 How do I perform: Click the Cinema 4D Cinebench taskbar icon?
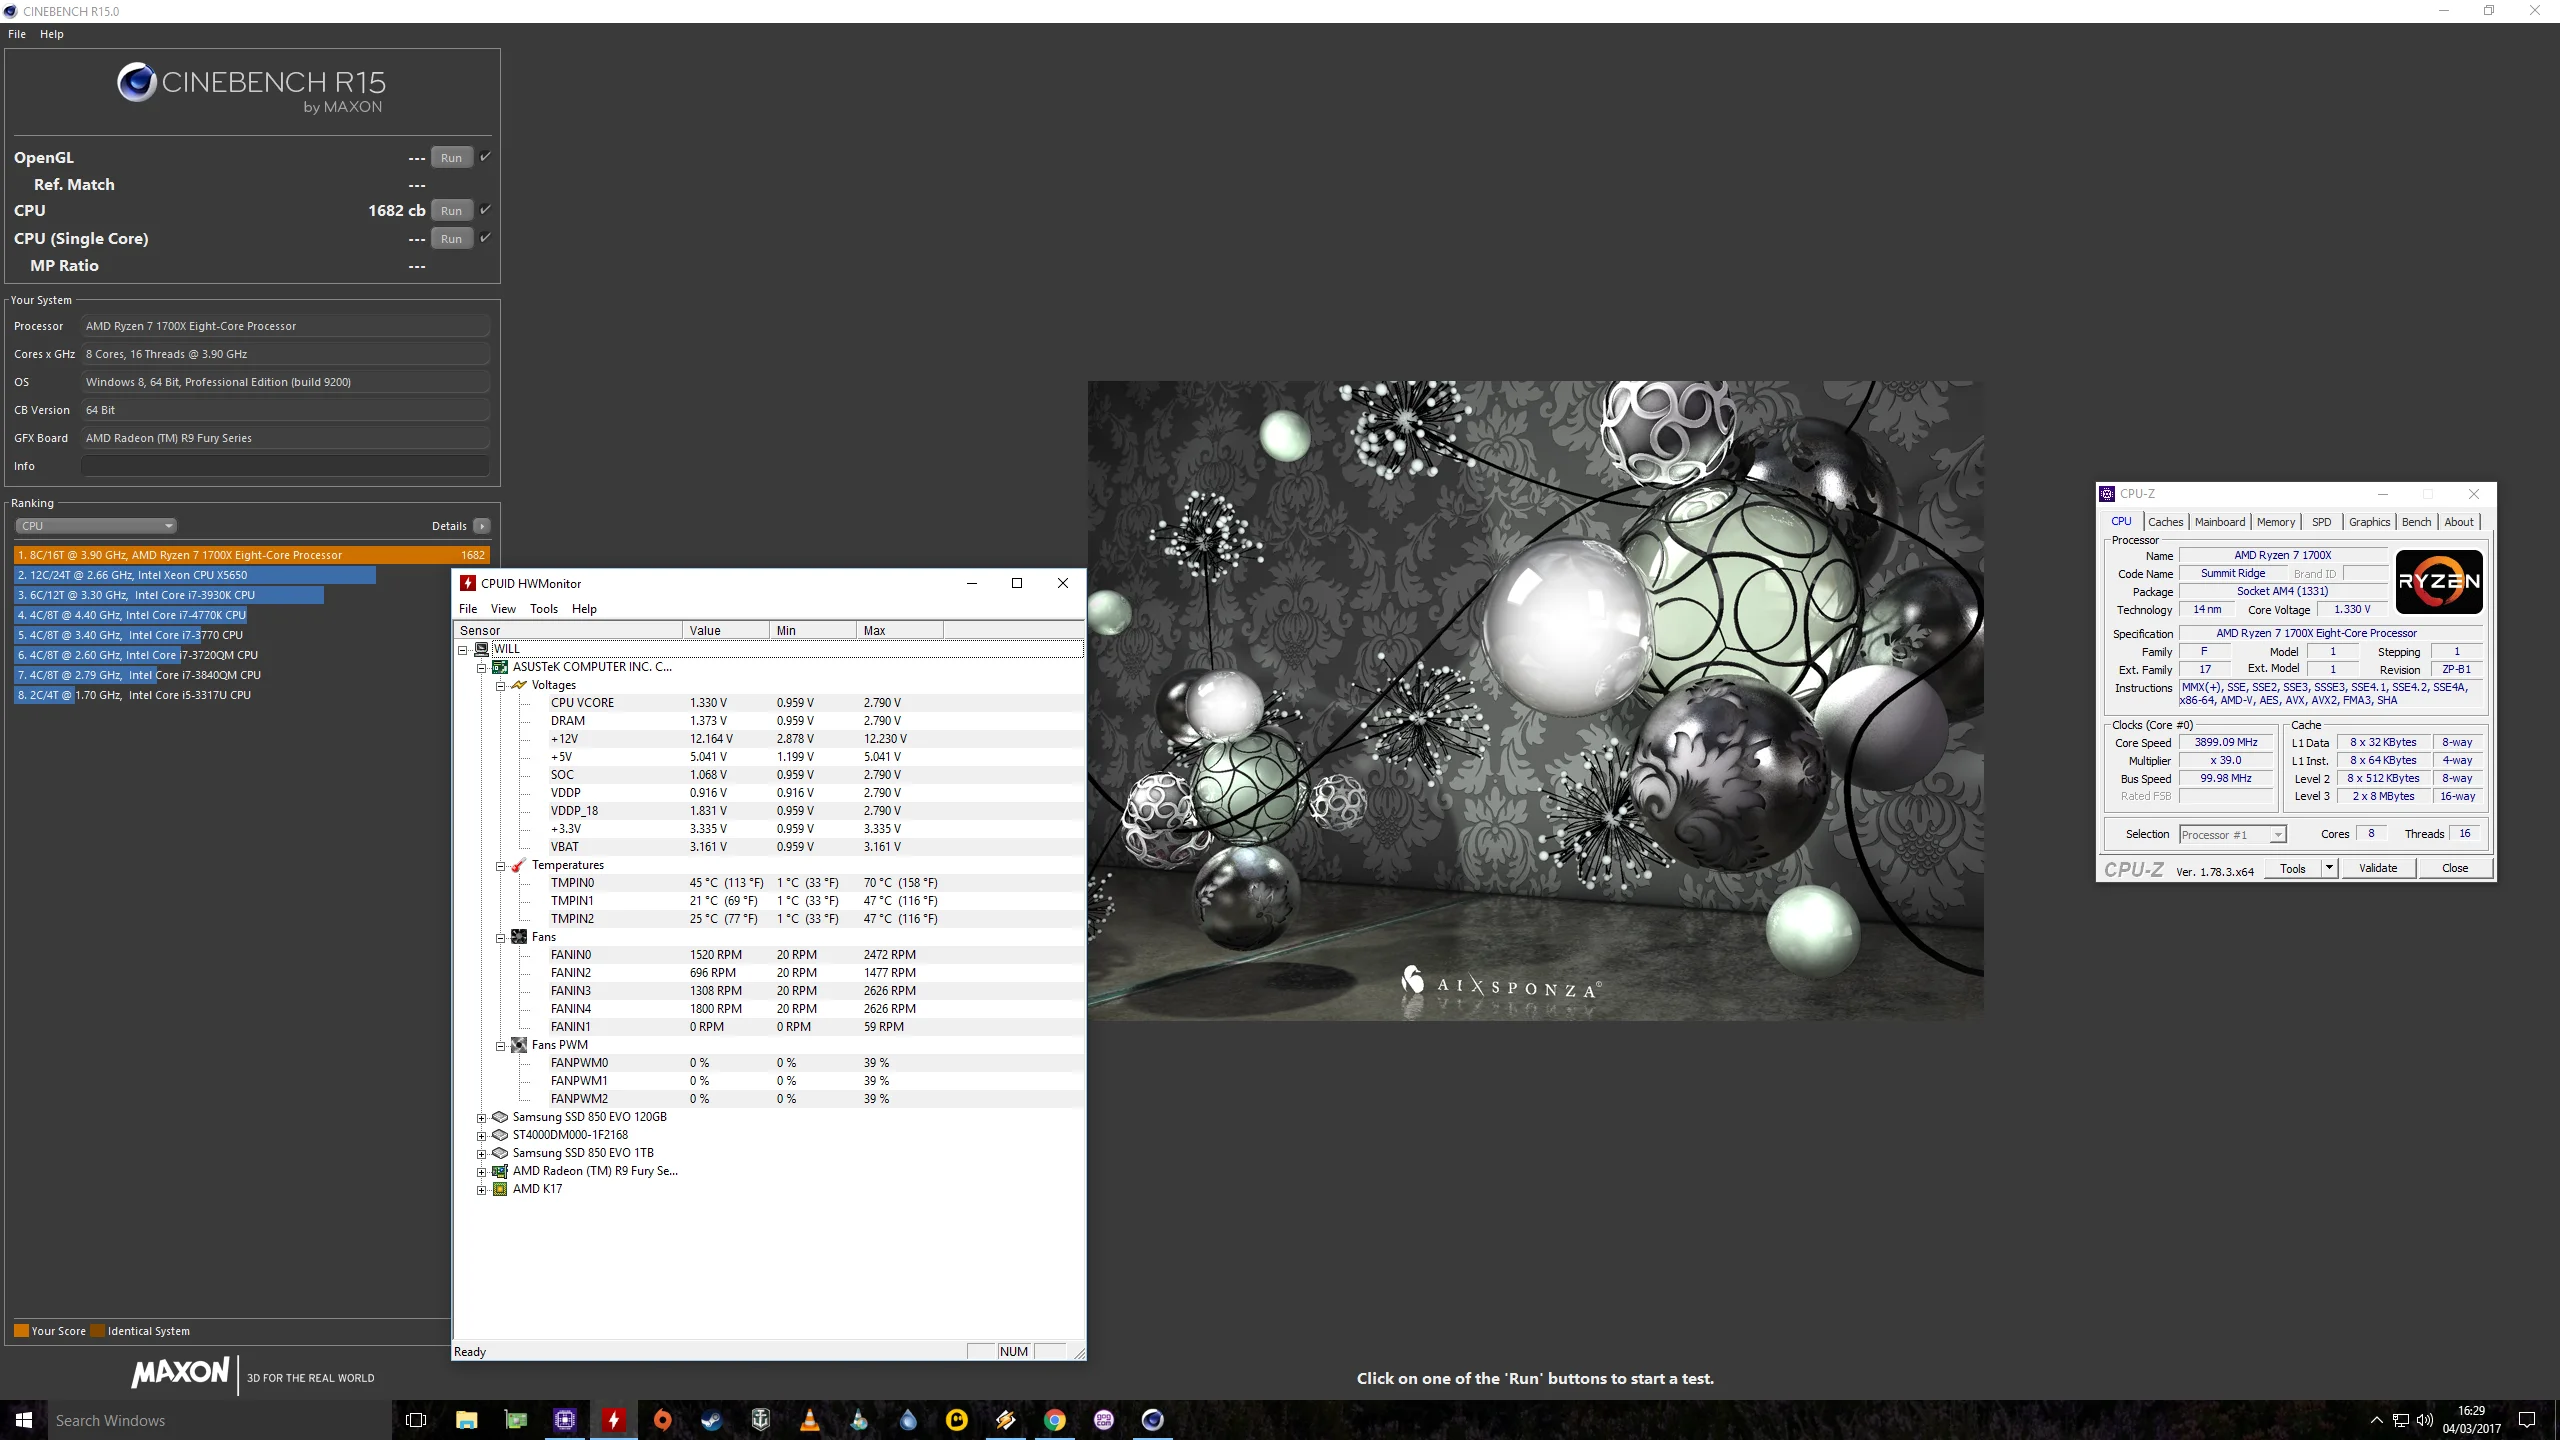(x=1153, y=1420)
